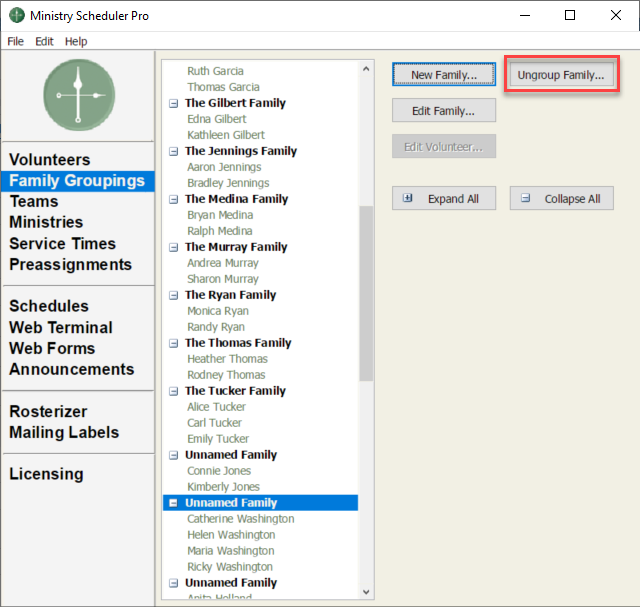The image size is (640, 607).
Task: Collapse The Tucker Family tree node
Action: [x=174, y=391]
